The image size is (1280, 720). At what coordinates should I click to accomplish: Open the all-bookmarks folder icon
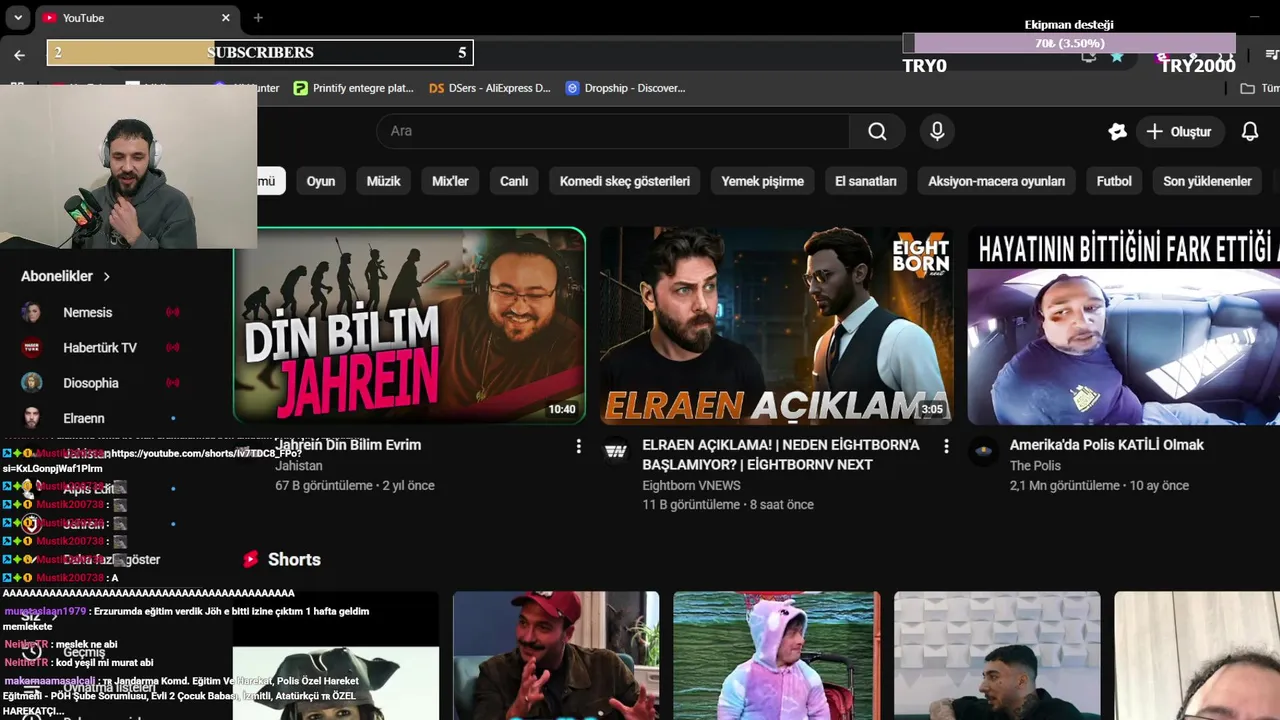1247,88
